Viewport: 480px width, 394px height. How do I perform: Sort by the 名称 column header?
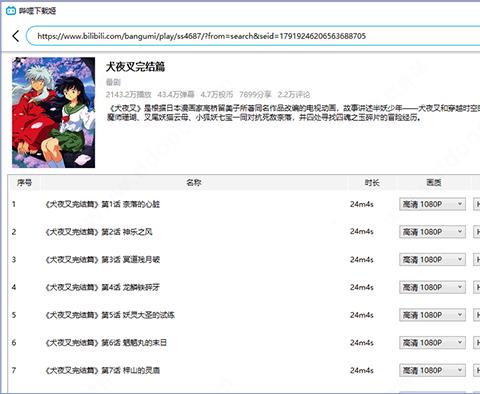(194, 183)
